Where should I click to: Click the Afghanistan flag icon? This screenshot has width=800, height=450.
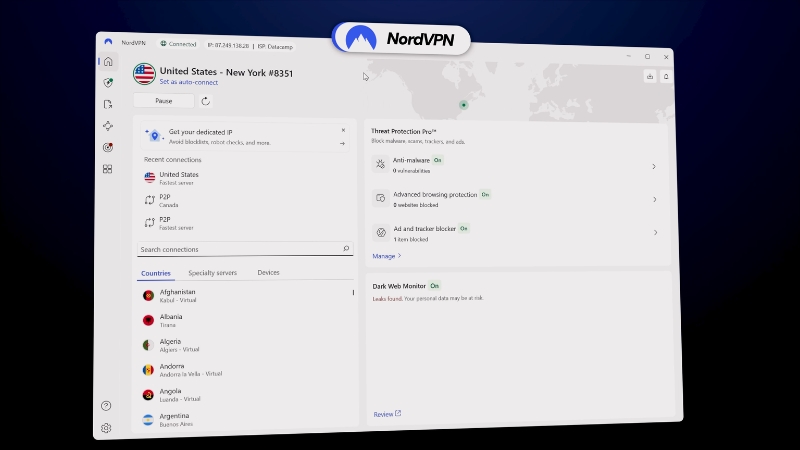point(148,295)
